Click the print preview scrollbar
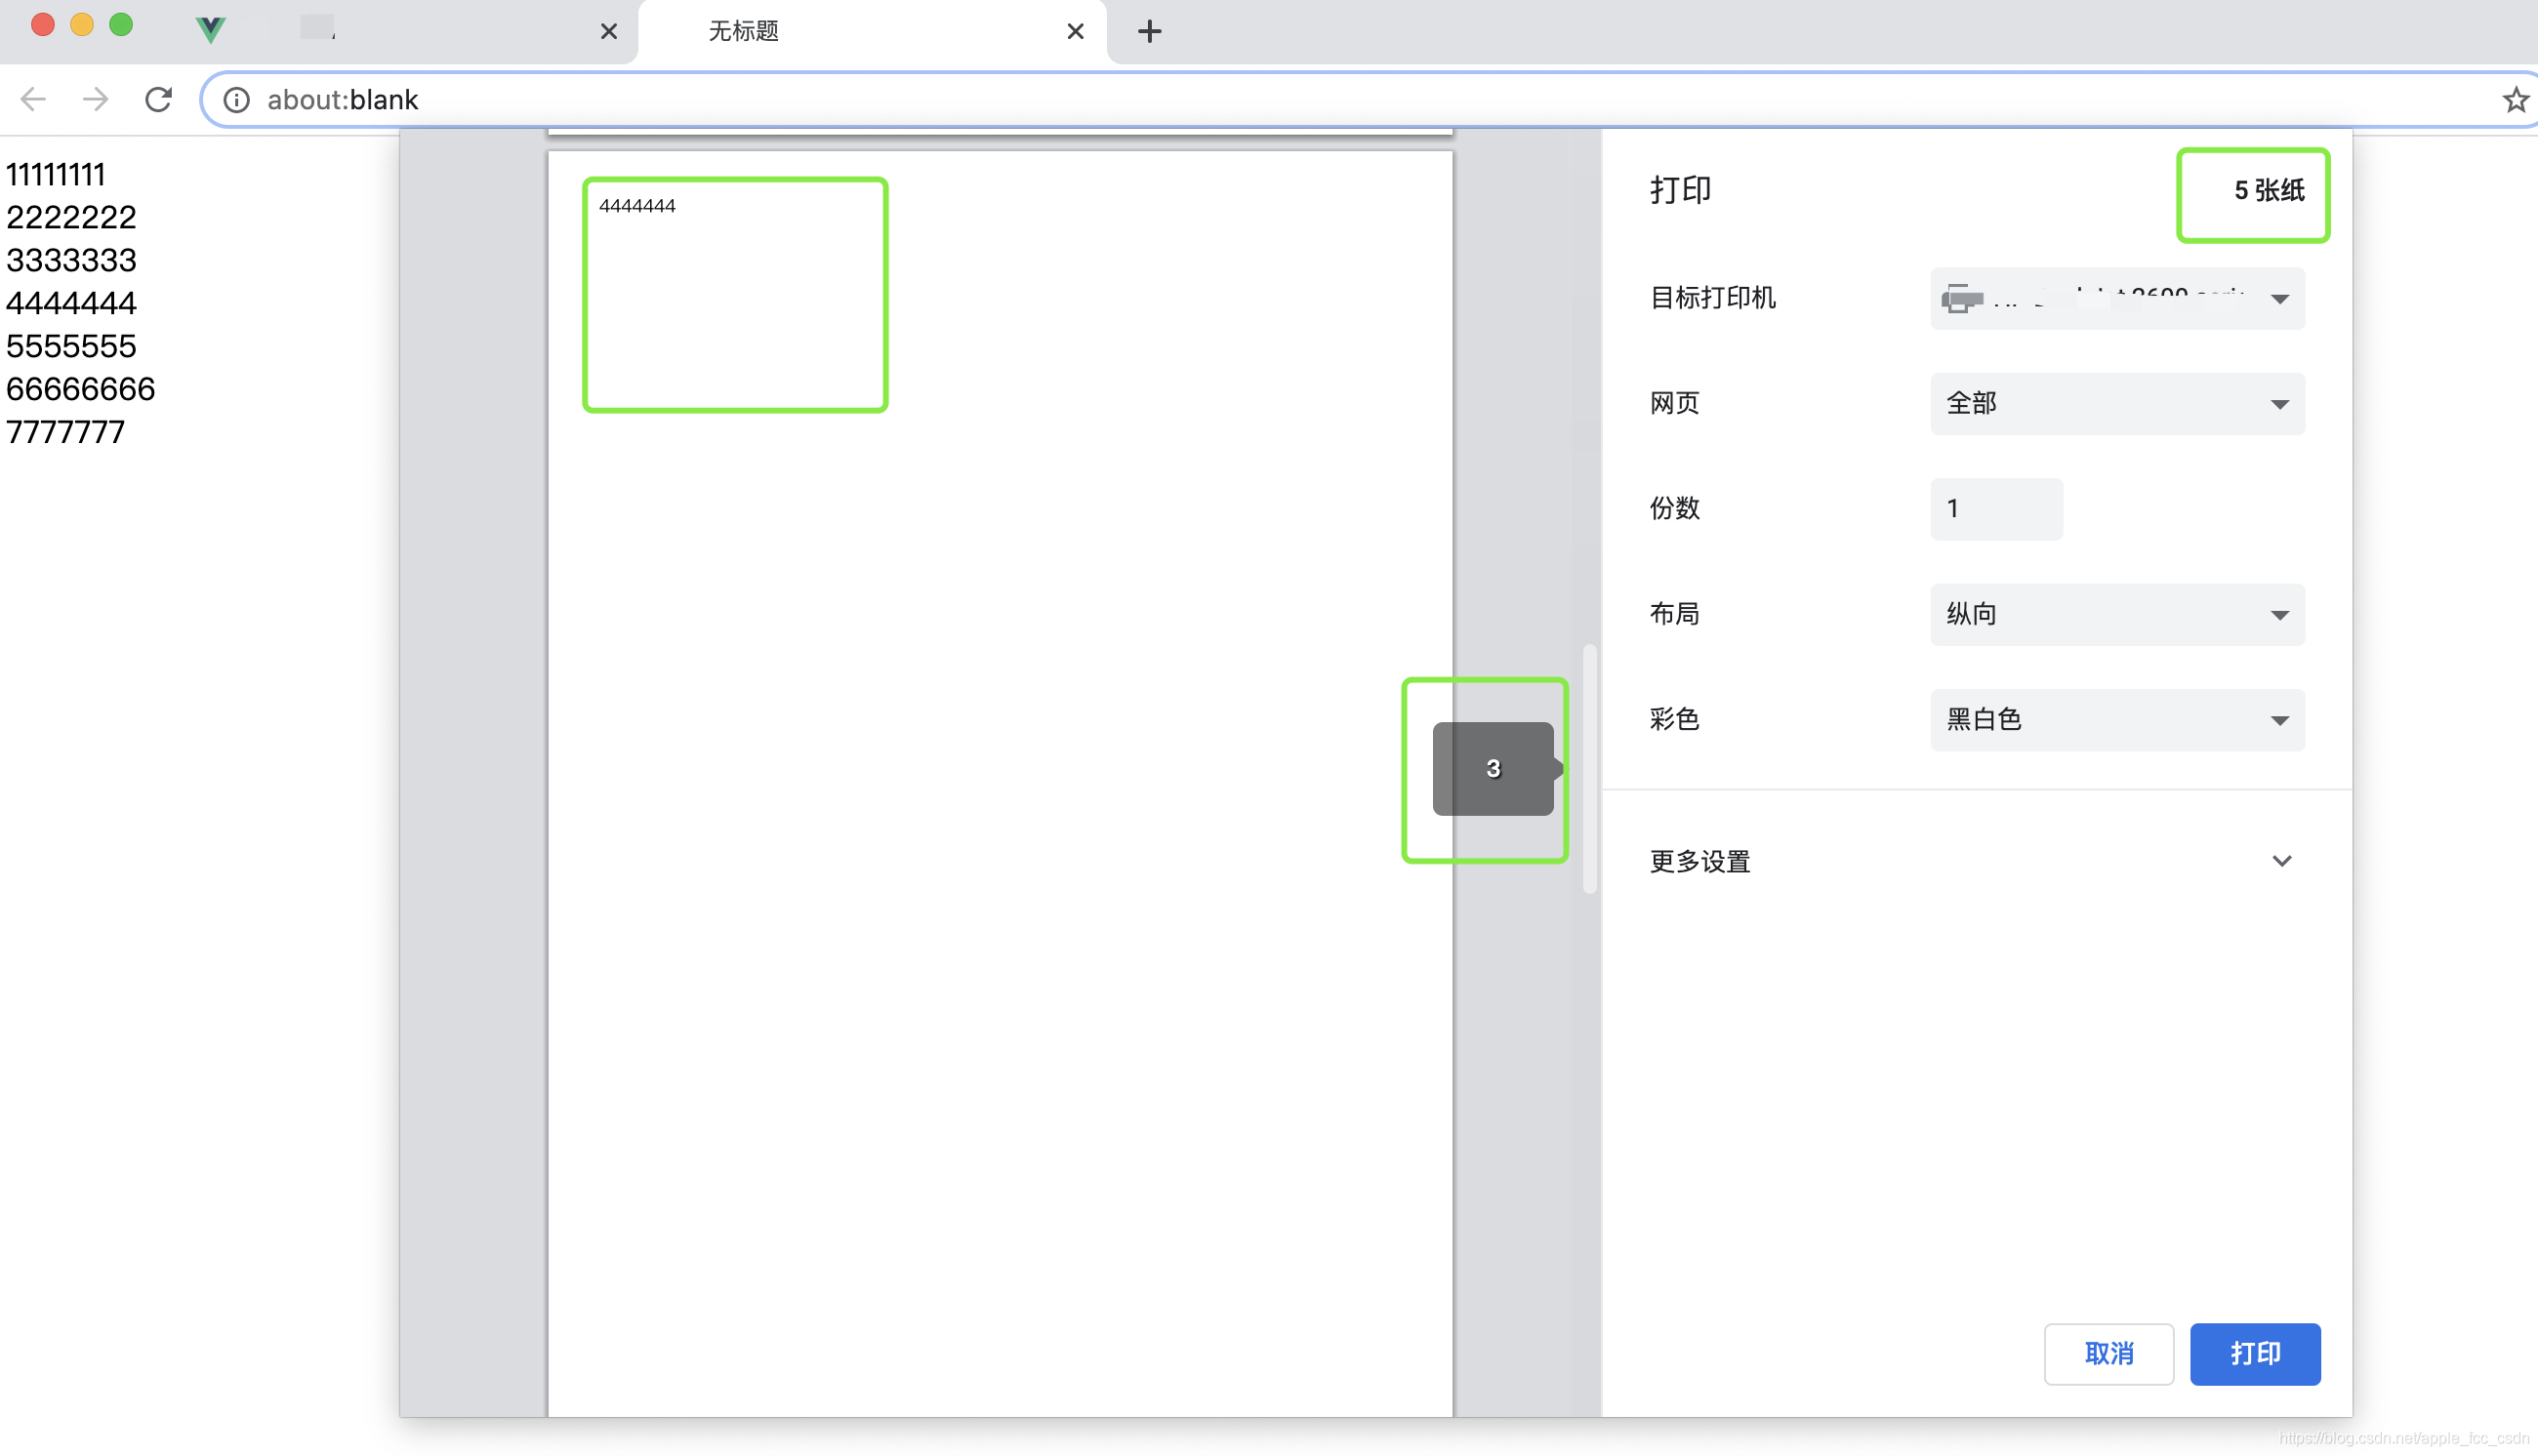Viewport: 2538px width, 1456px height. [1589, 768]
